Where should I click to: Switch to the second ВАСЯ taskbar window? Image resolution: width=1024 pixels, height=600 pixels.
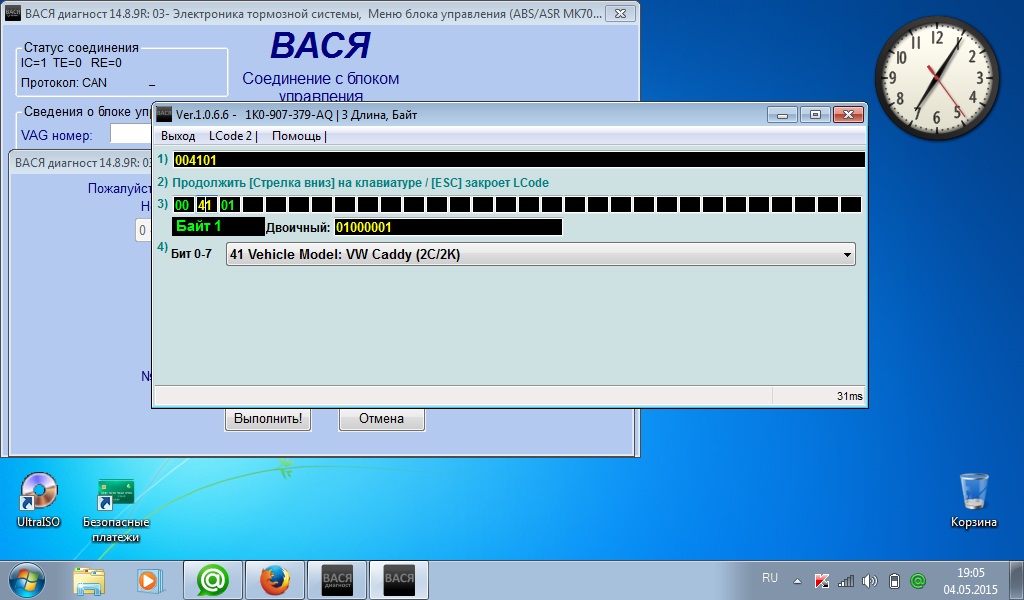399,580
